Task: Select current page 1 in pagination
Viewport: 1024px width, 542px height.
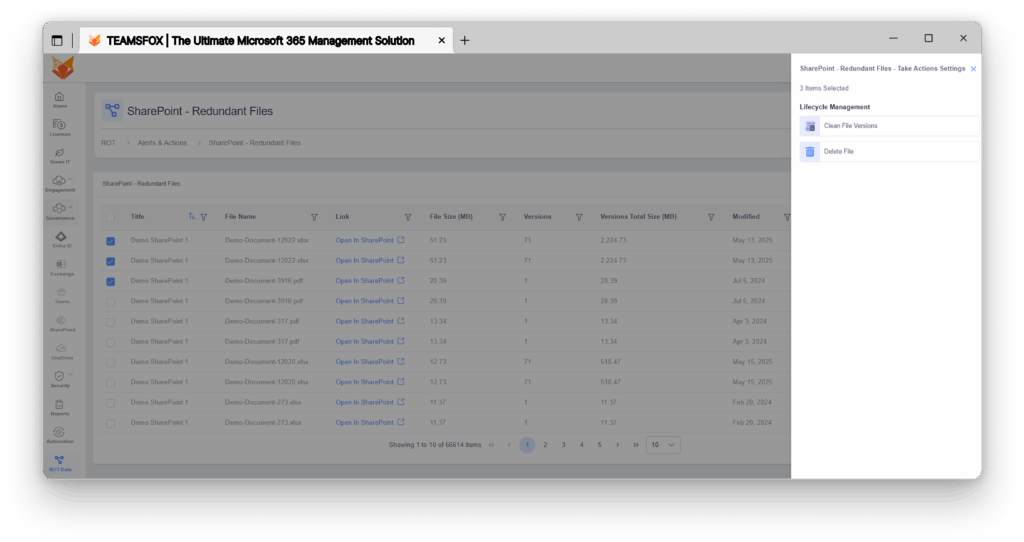Action: coord(527,445)
